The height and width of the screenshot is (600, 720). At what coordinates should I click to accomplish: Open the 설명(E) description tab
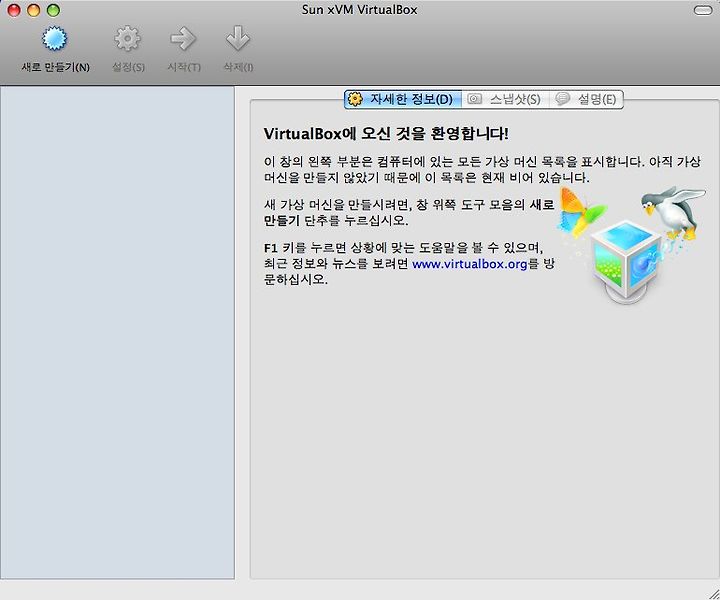(586, 99)
